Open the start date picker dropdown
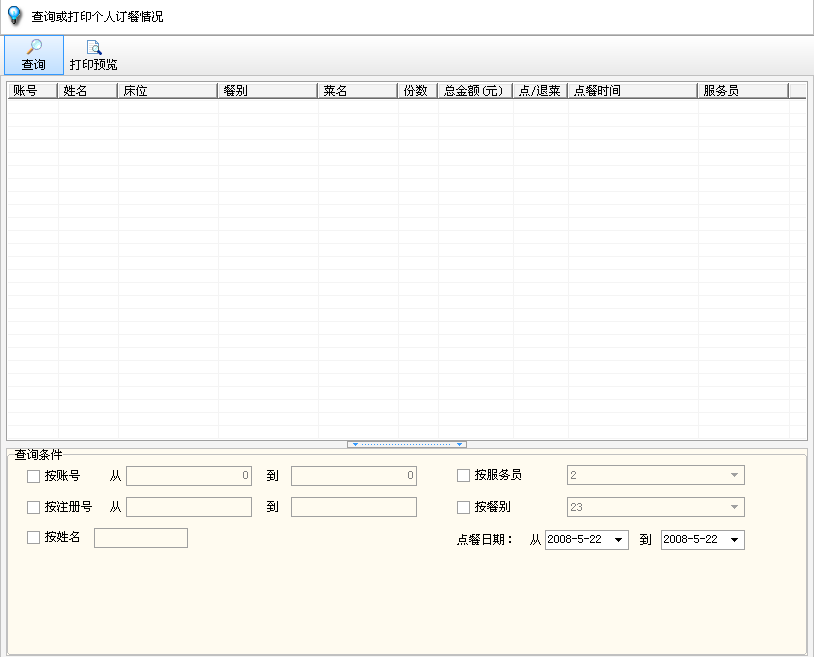Image resolution: width=814 pixels, height=657 pixels. [619, 540]
